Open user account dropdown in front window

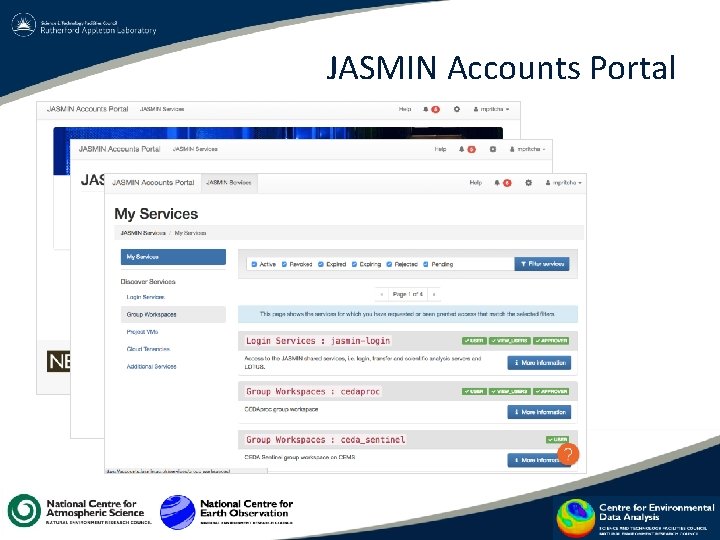pos(563,183)
